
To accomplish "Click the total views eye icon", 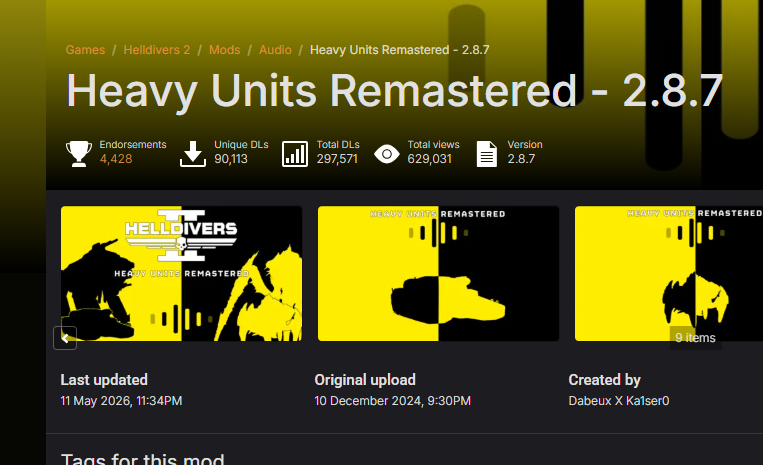I will (x=387, y=154).
